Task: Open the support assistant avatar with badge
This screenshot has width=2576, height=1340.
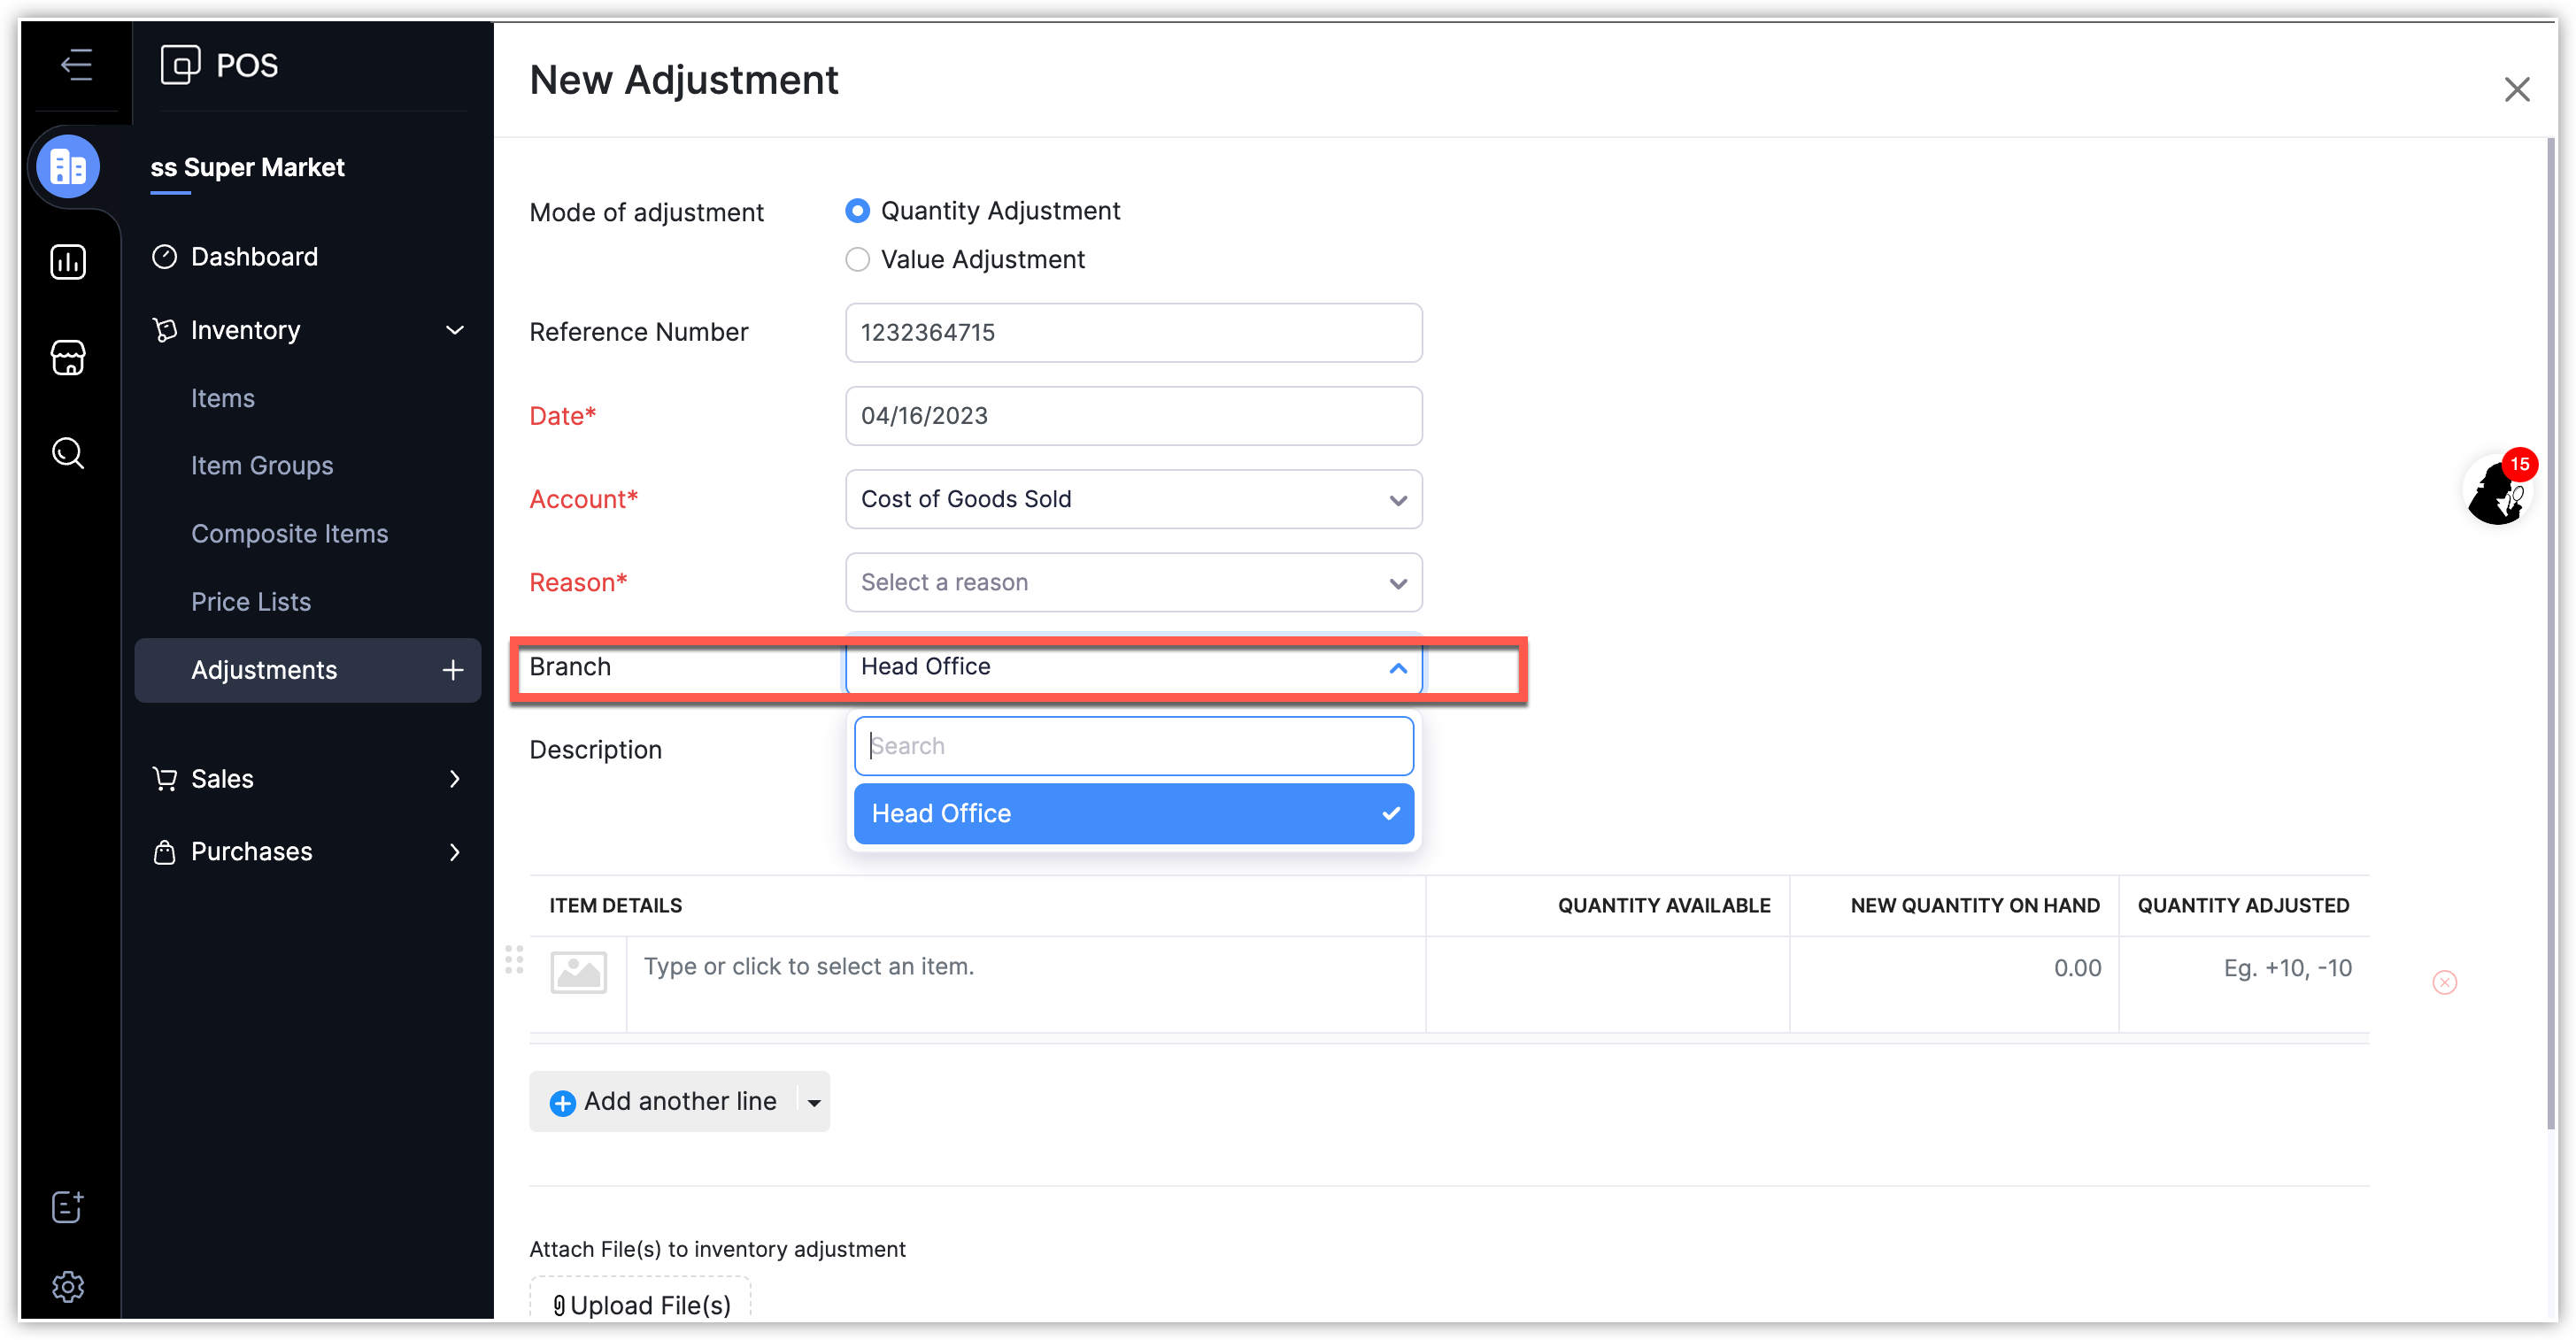Action: click(x=2497, y=491)
